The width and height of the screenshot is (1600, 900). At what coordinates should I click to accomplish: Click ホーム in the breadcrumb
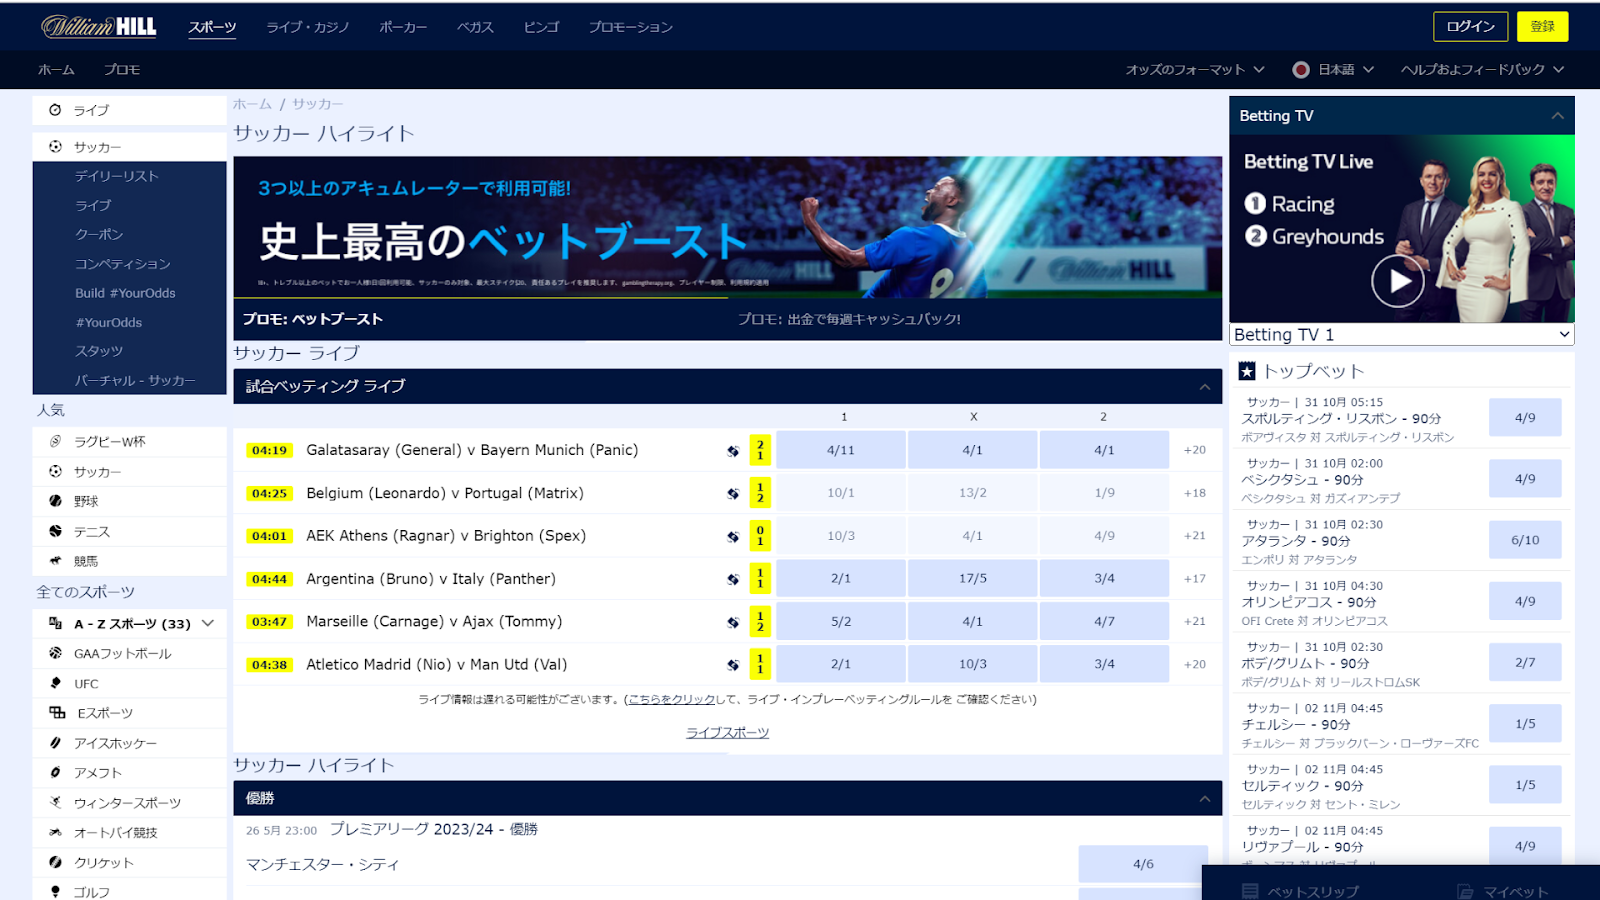click(252, 104)
